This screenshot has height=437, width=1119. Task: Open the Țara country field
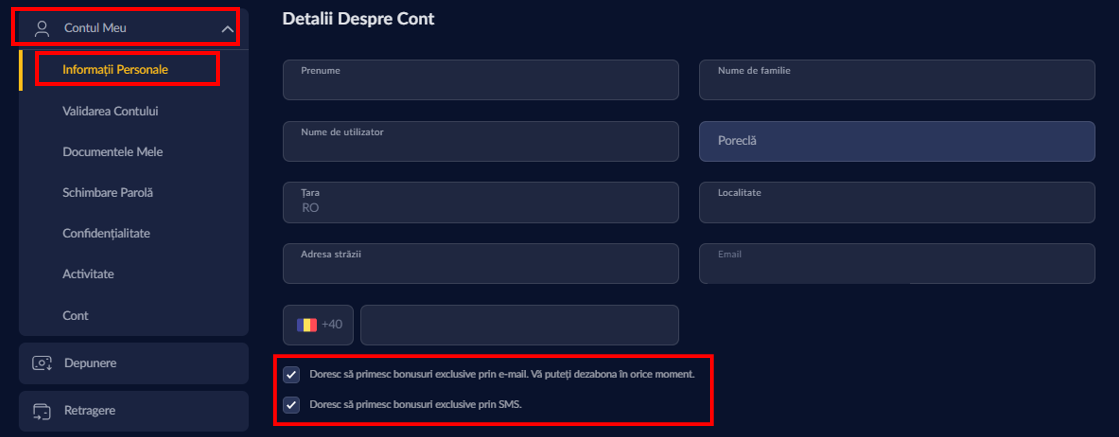point(481,202)
